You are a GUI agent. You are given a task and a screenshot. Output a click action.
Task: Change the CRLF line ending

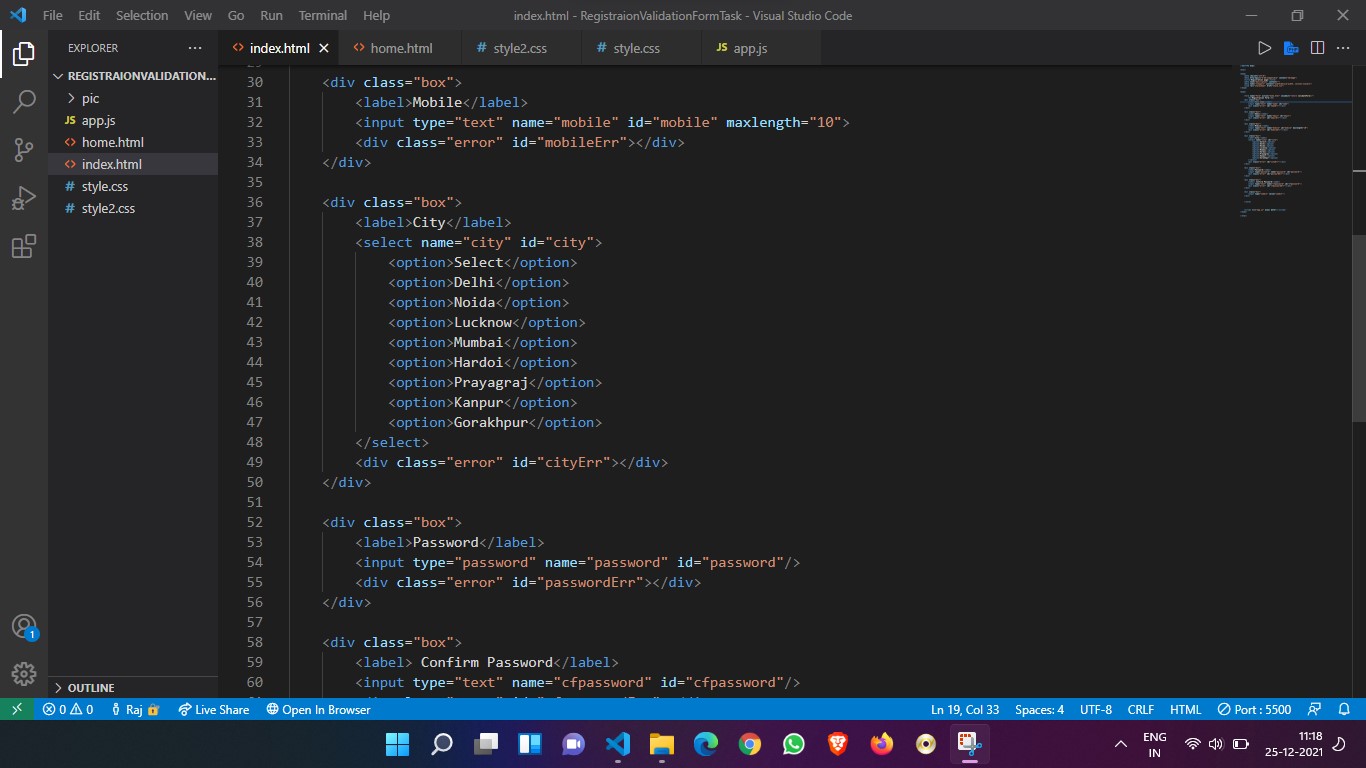[1141, 709]
